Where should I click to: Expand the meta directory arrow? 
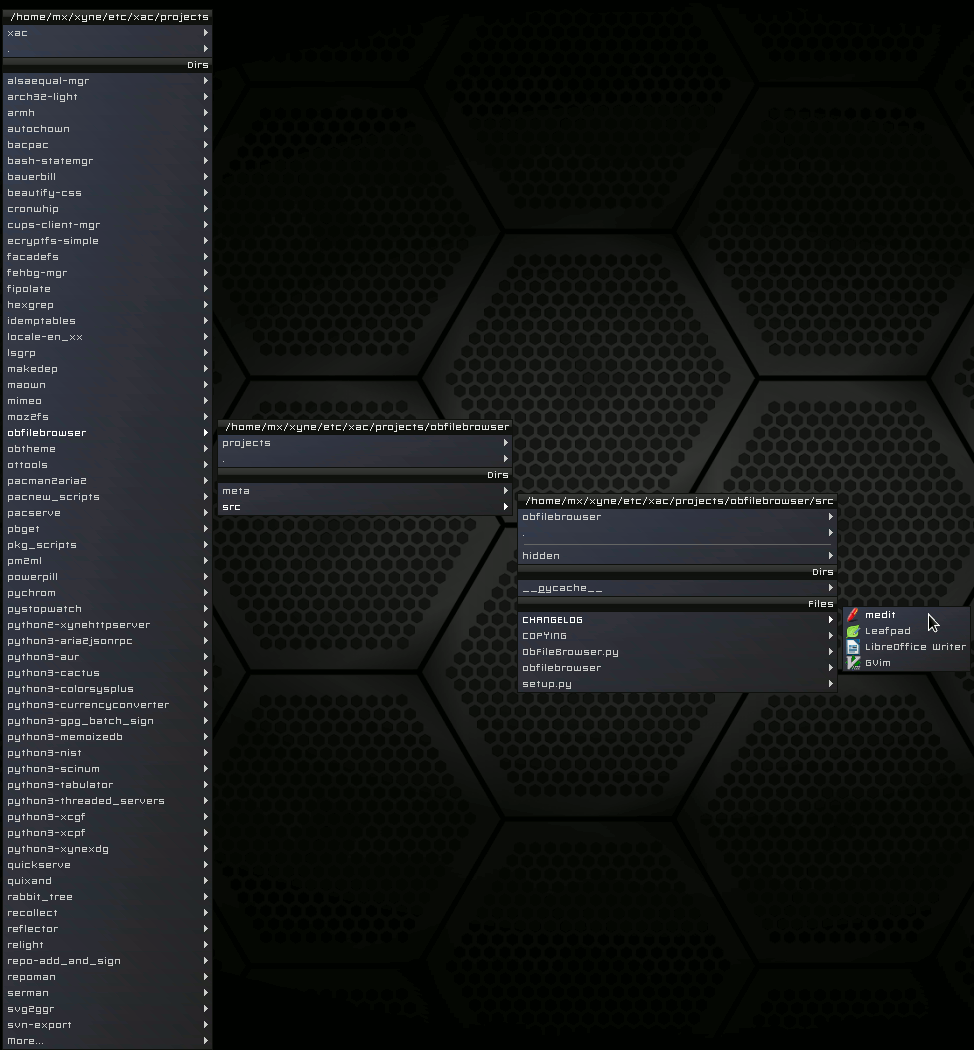click(505, 491)
